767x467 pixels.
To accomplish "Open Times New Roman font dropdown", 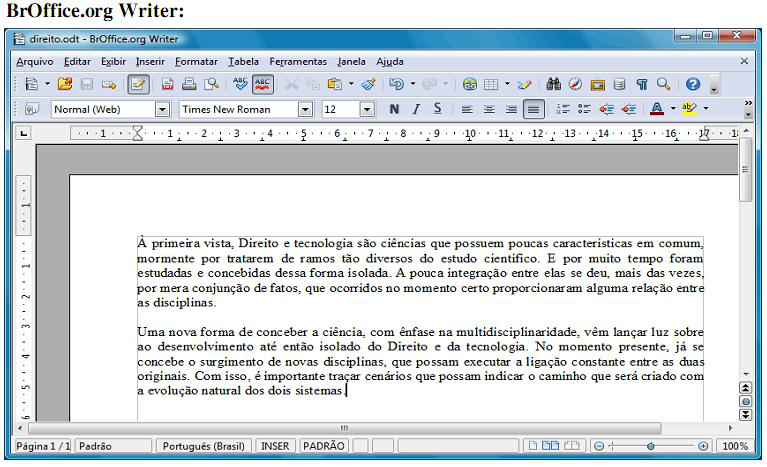I will 306,110.
